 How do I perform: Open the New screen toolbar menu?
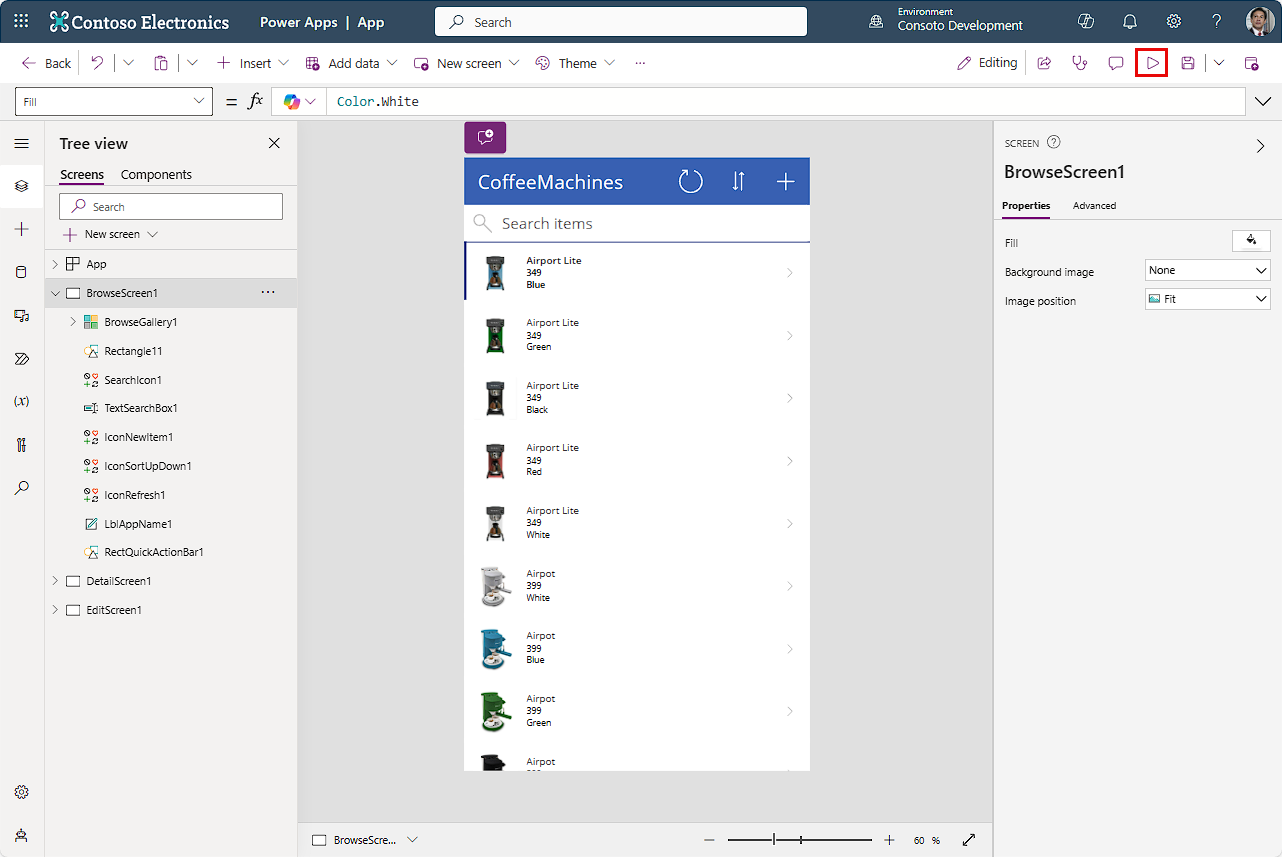[467, 63]
